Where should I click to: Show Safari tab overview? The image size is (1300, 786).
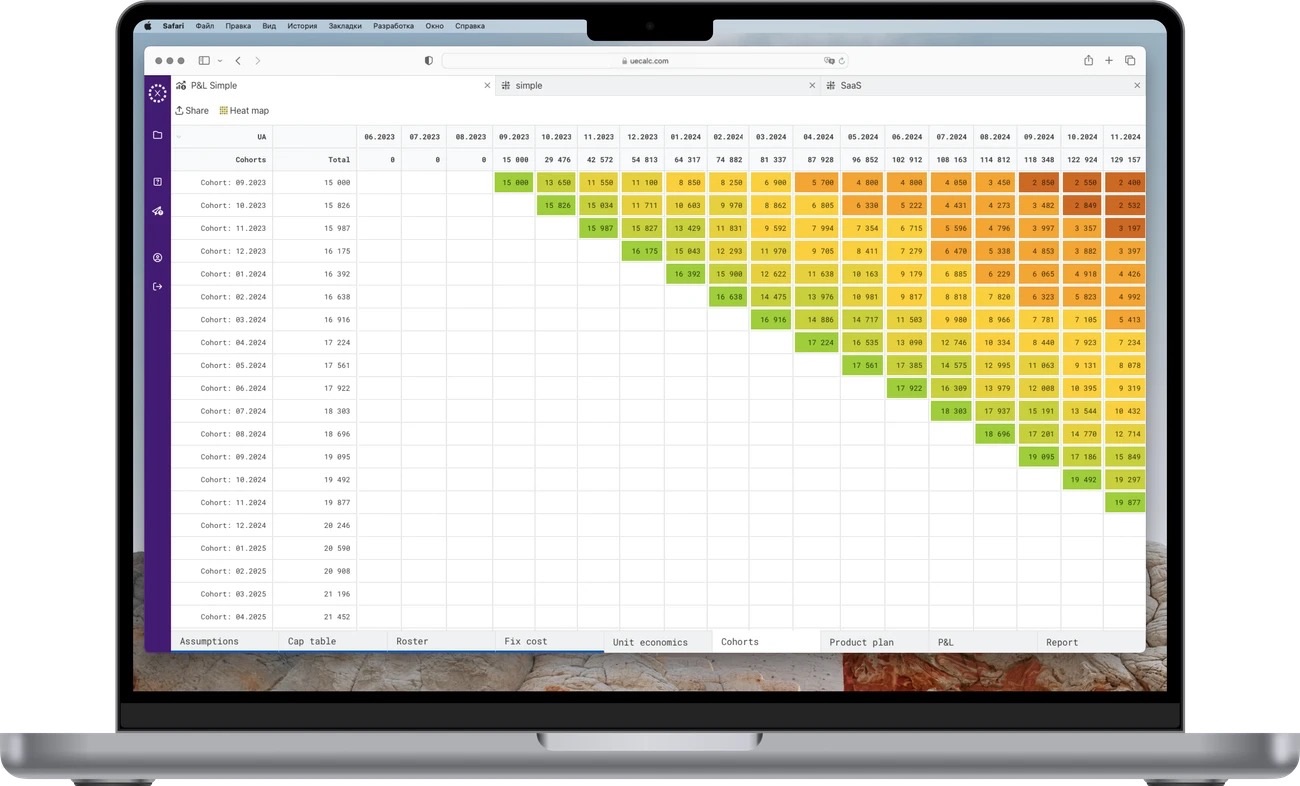coord(1130,61)
